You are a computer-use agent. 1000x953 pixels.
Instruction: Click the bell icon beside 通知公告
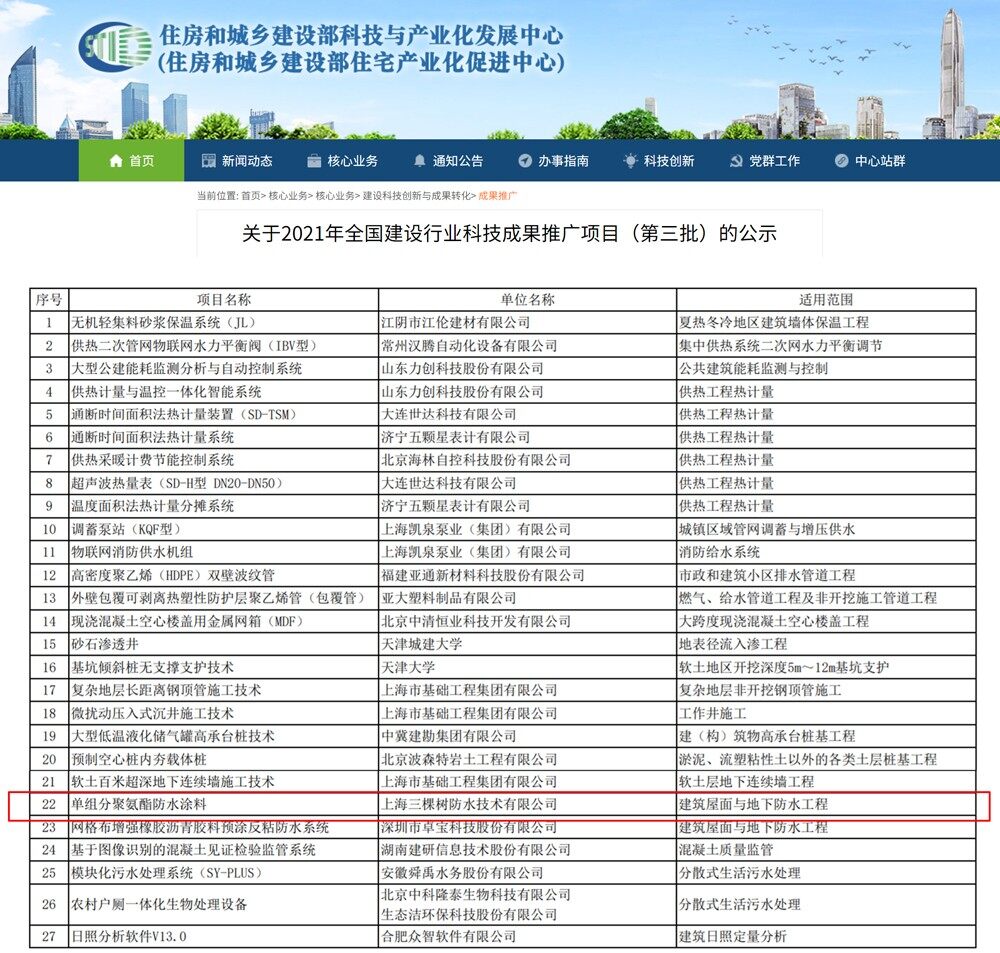click(420, 160)
